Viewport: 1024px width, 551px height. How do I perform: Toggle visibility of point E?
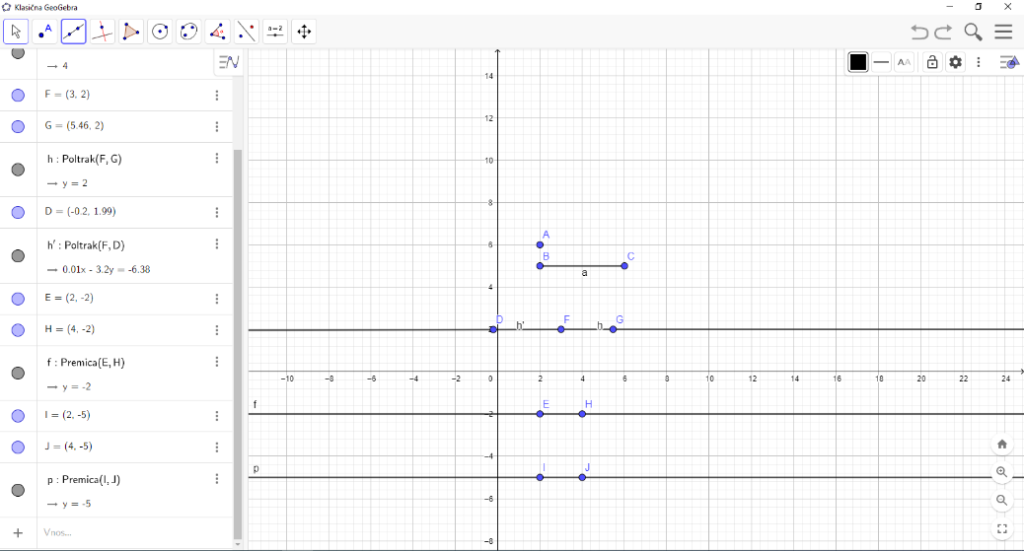(x=18, y=299)
